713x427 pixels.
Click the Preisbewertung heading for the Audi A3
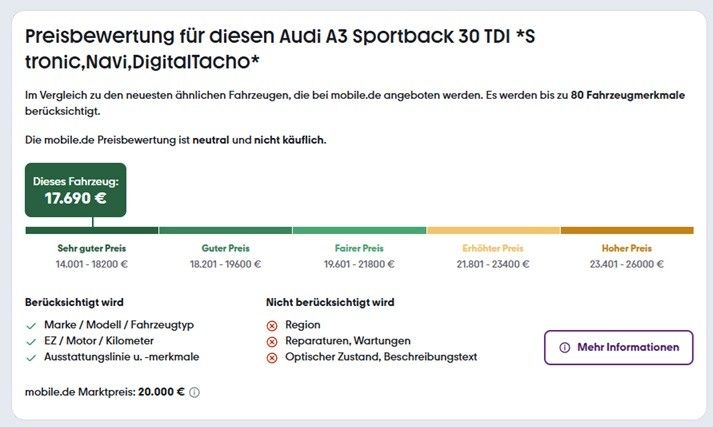coord(280,49)
